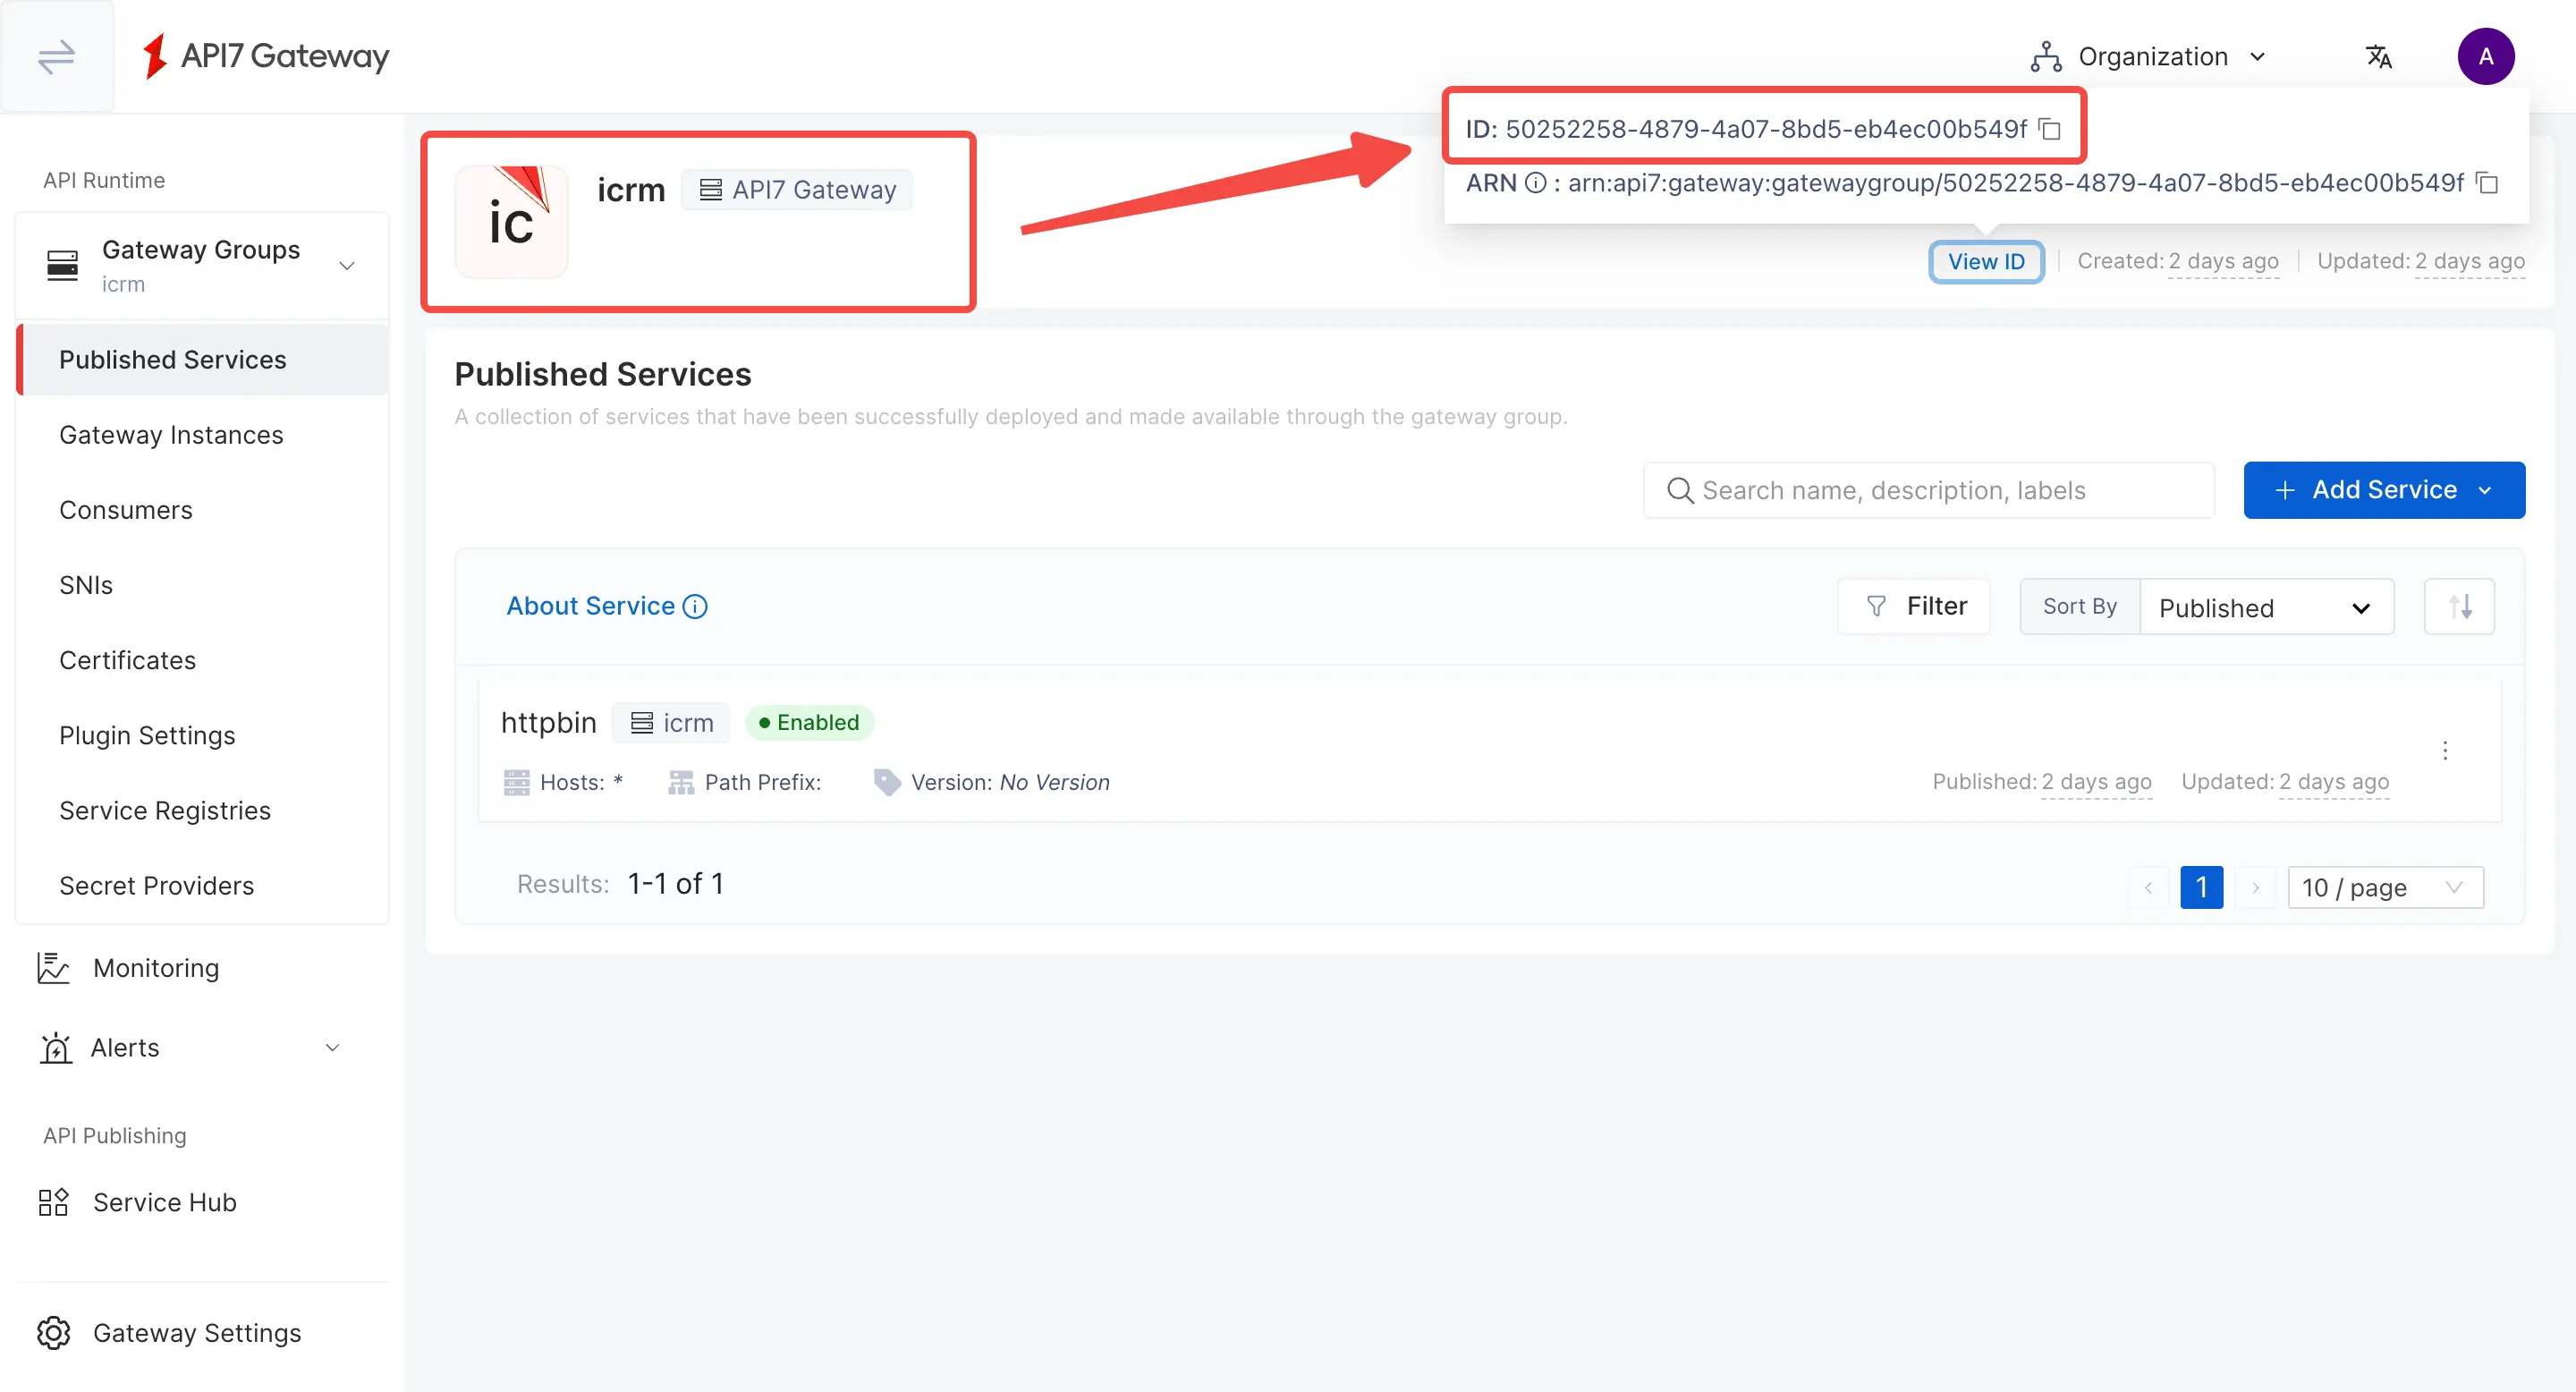Open the language switcher icon
2576x1392 pixels.
[x=2378, y=56]
